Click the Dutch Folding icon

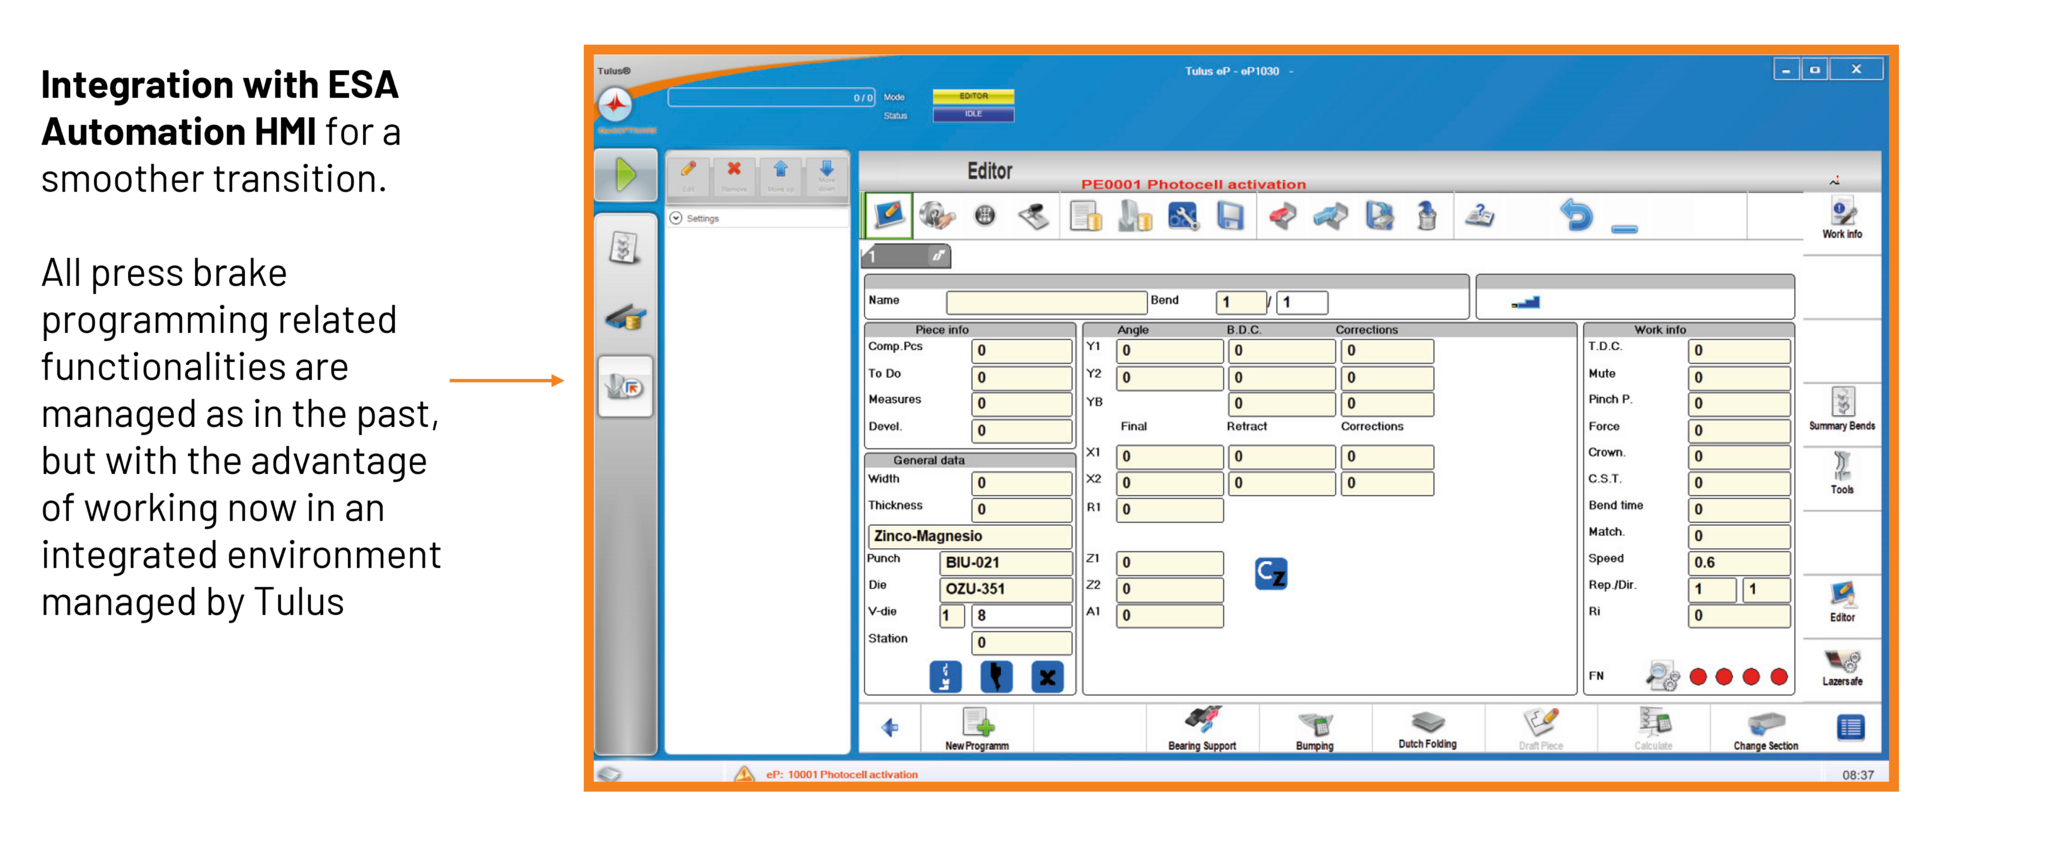[1427, 729]
